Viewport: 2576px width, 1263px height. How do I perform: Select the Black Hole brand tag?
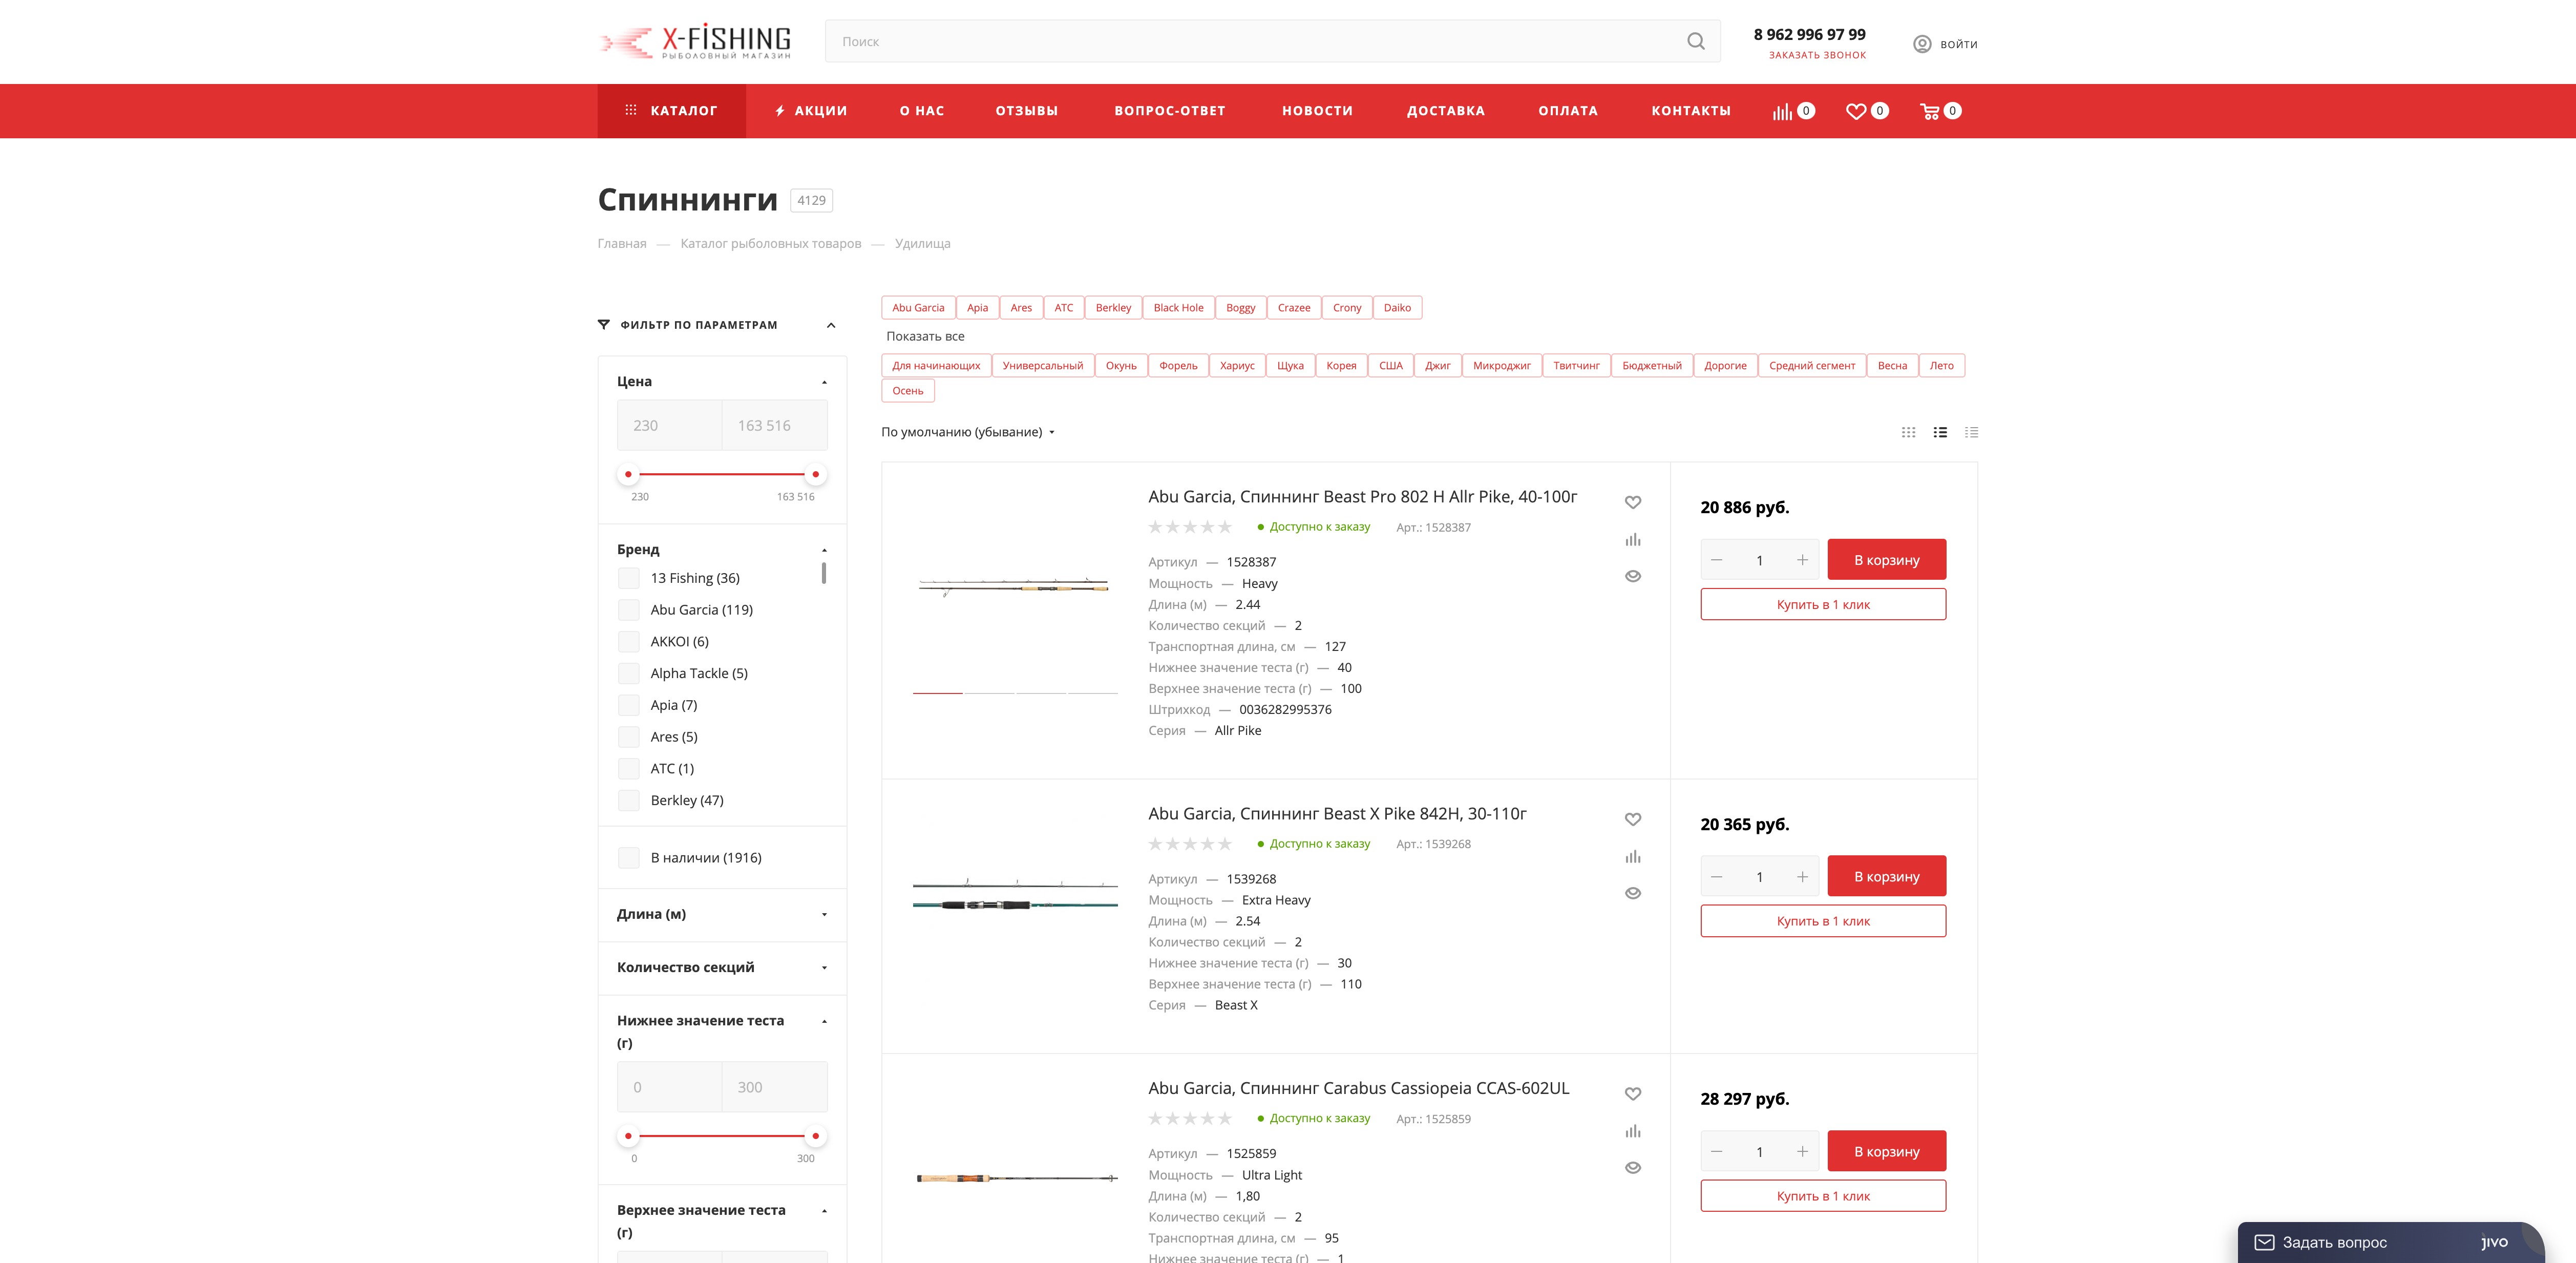1178,308
